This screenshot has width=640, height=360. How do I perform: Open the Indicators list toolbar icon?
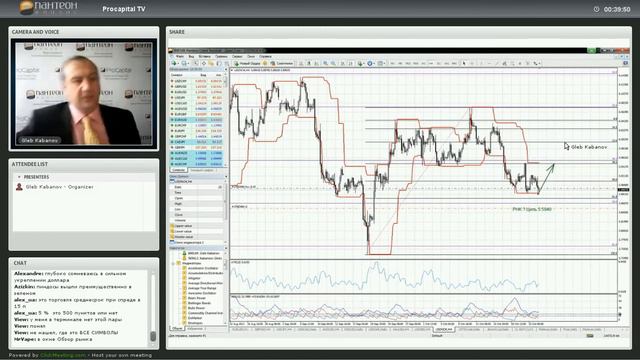[x=360, y=63]
